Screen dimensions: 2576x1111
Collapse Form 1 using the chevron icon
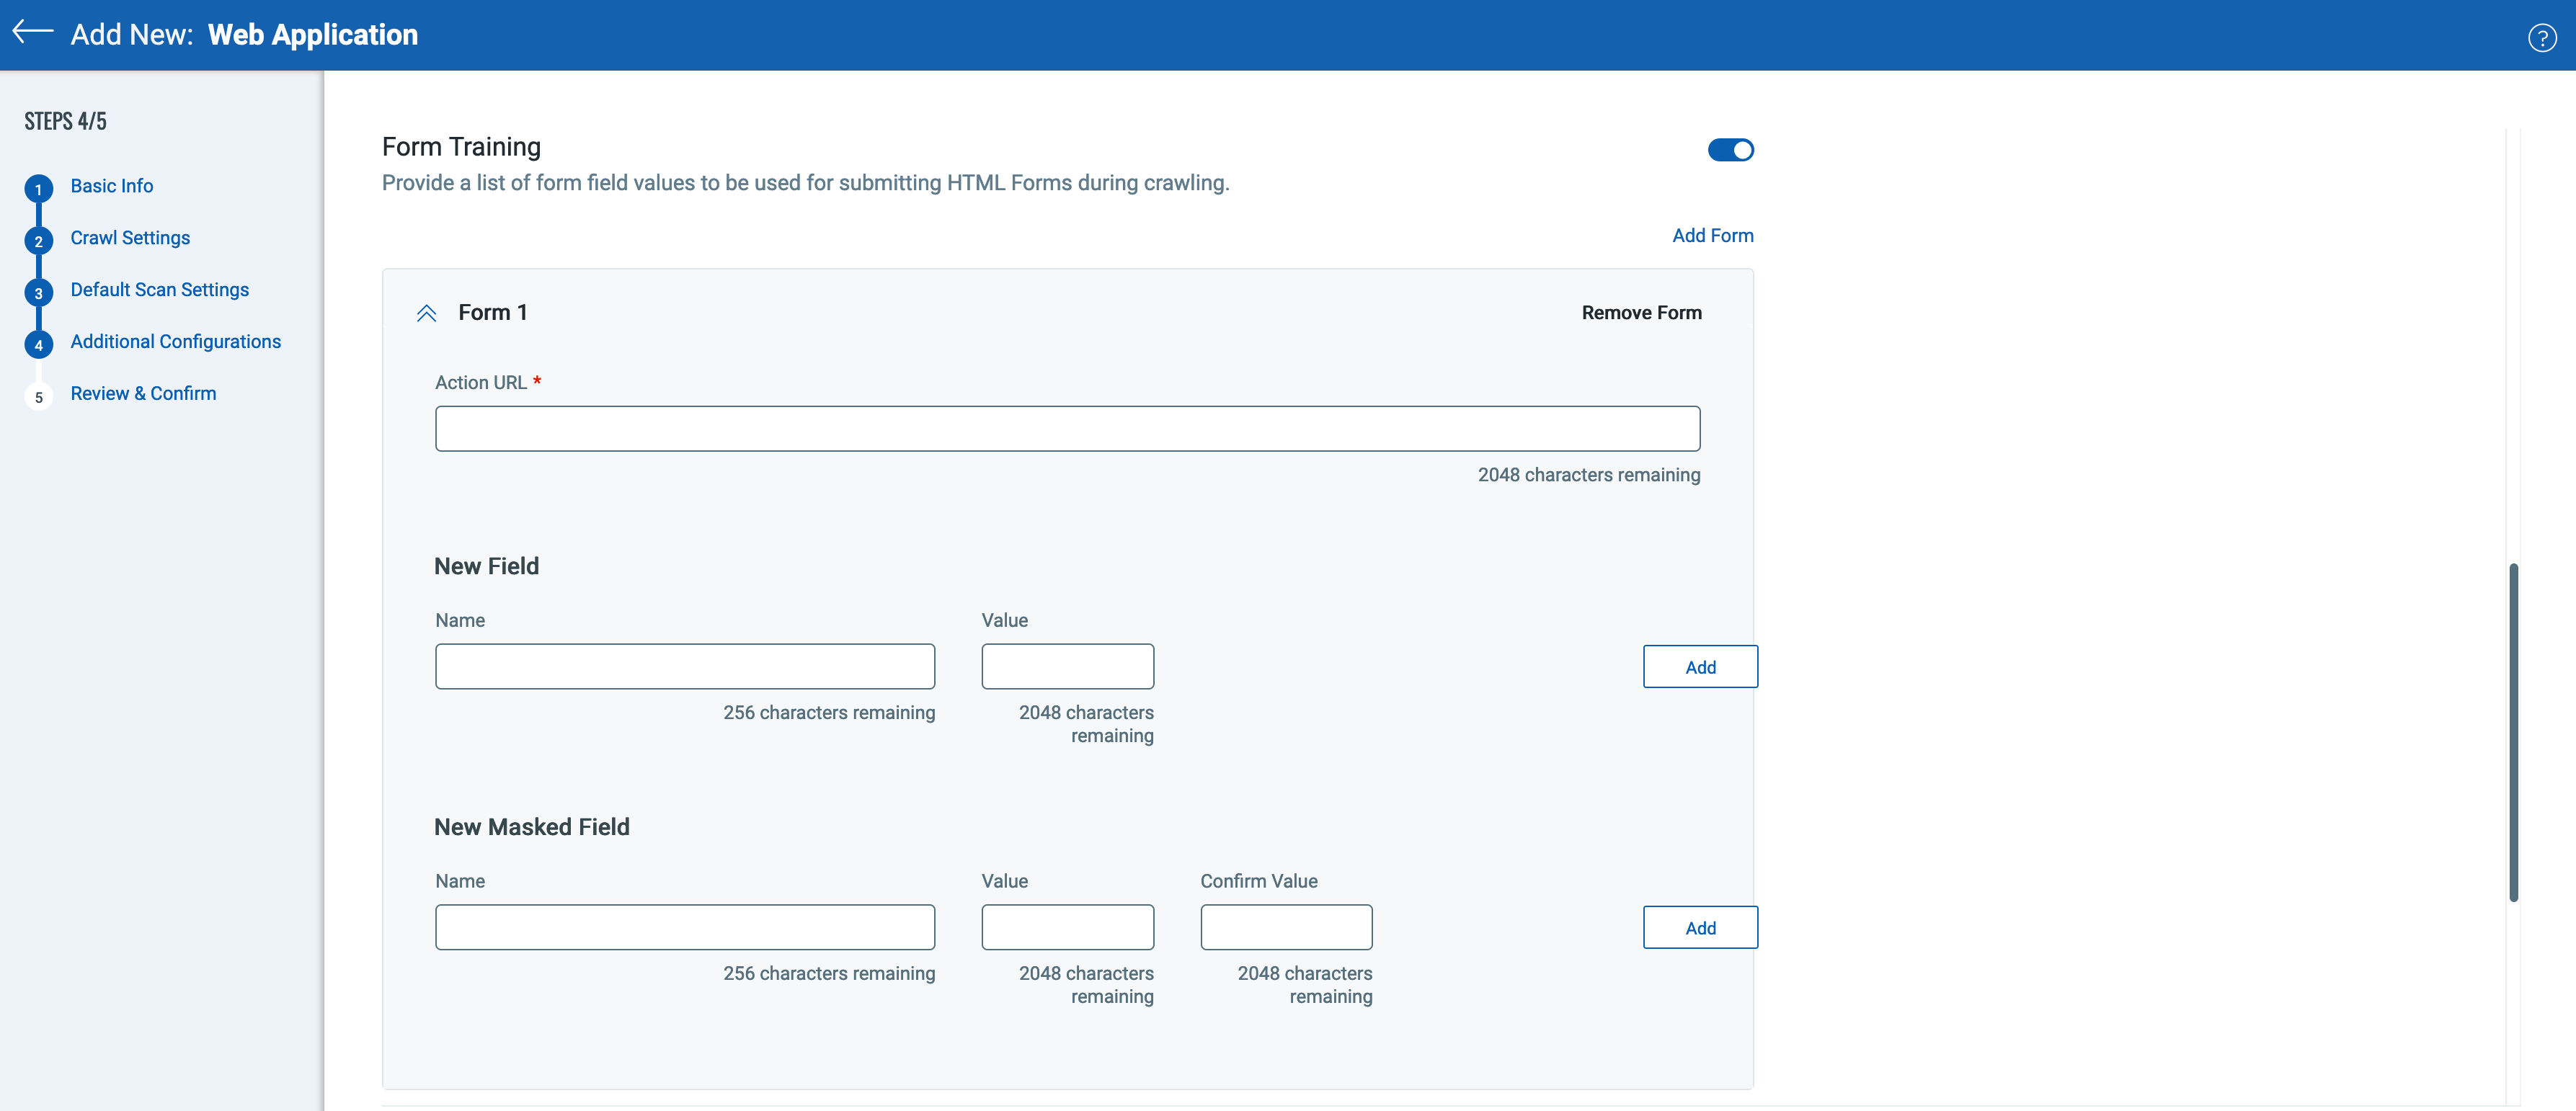[426, 312]
